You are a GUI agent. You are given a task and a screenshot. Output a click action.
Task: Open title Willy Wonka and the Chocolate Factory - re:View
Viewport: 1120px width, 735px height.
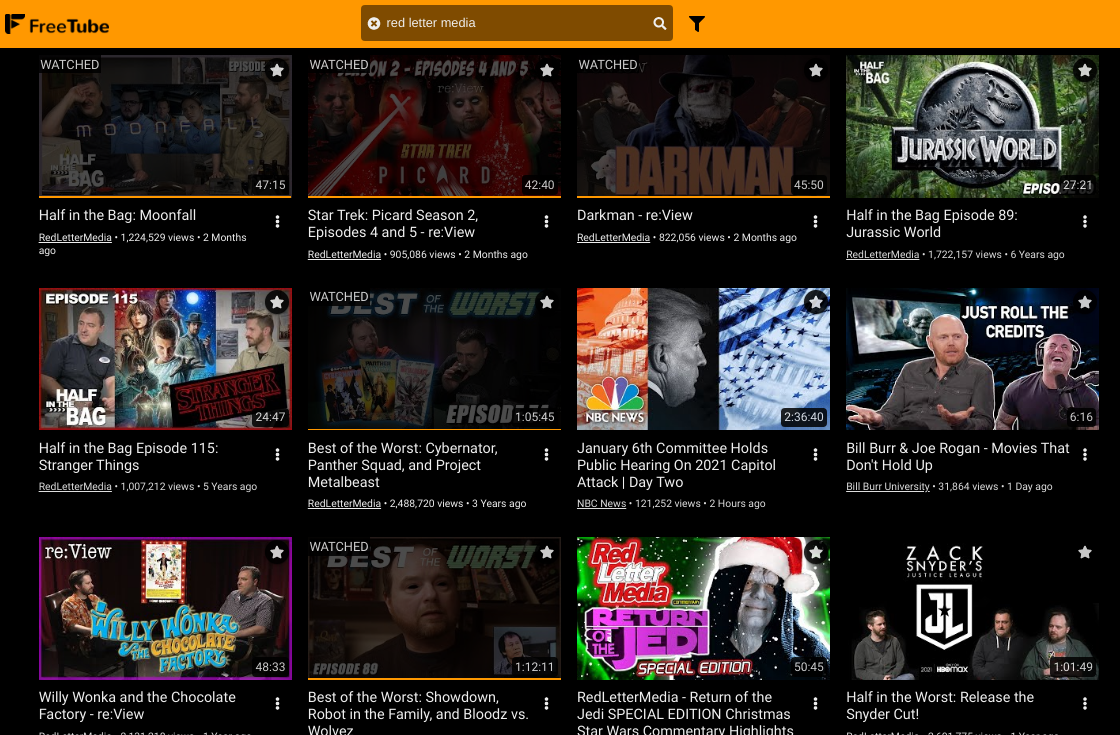tap(137, 706)
